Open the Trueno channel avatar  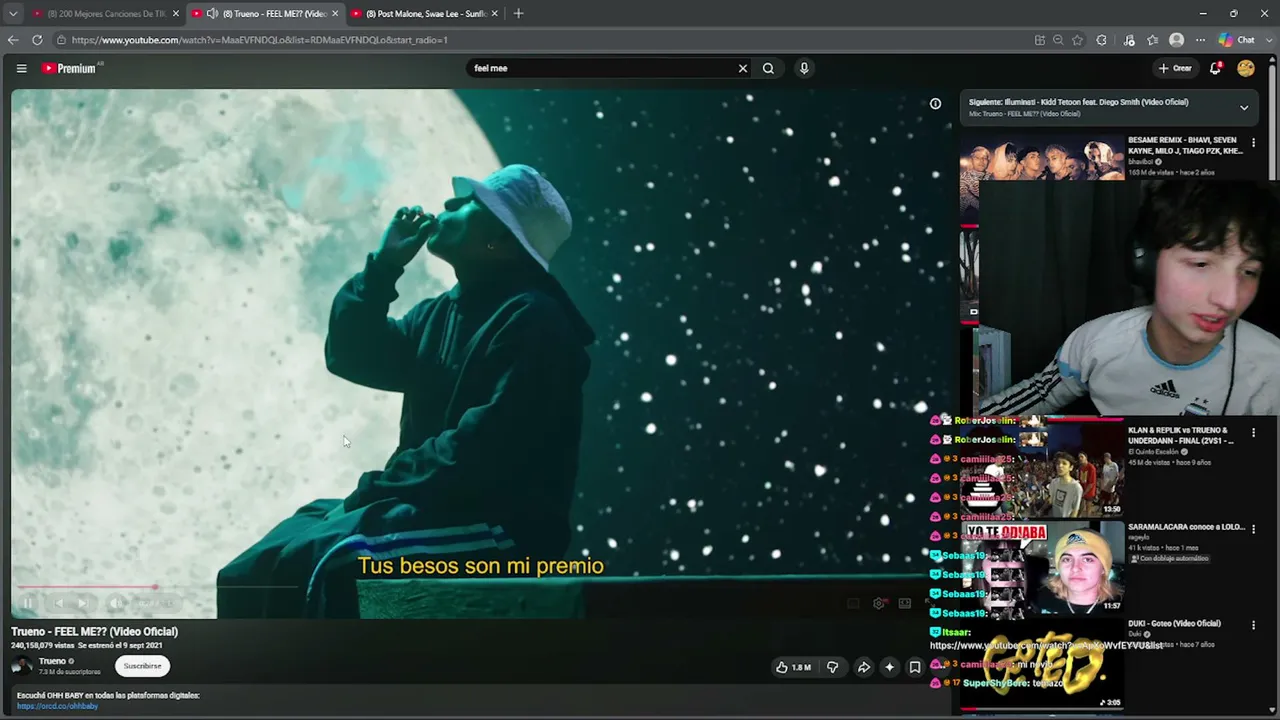[x=21, y=666]
